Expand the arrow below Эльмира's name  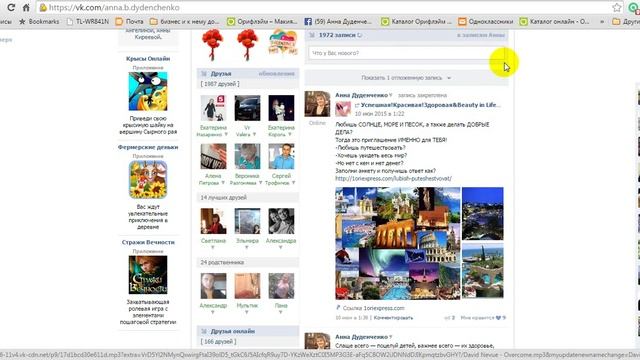pyautogui.click(x=247, y=247)
